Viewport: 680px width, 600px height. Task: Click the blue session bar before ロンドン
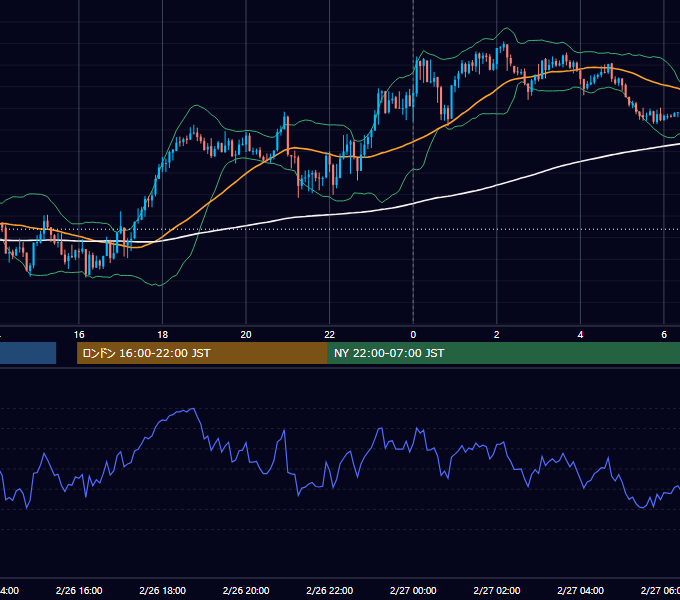(x=28, y=353)
